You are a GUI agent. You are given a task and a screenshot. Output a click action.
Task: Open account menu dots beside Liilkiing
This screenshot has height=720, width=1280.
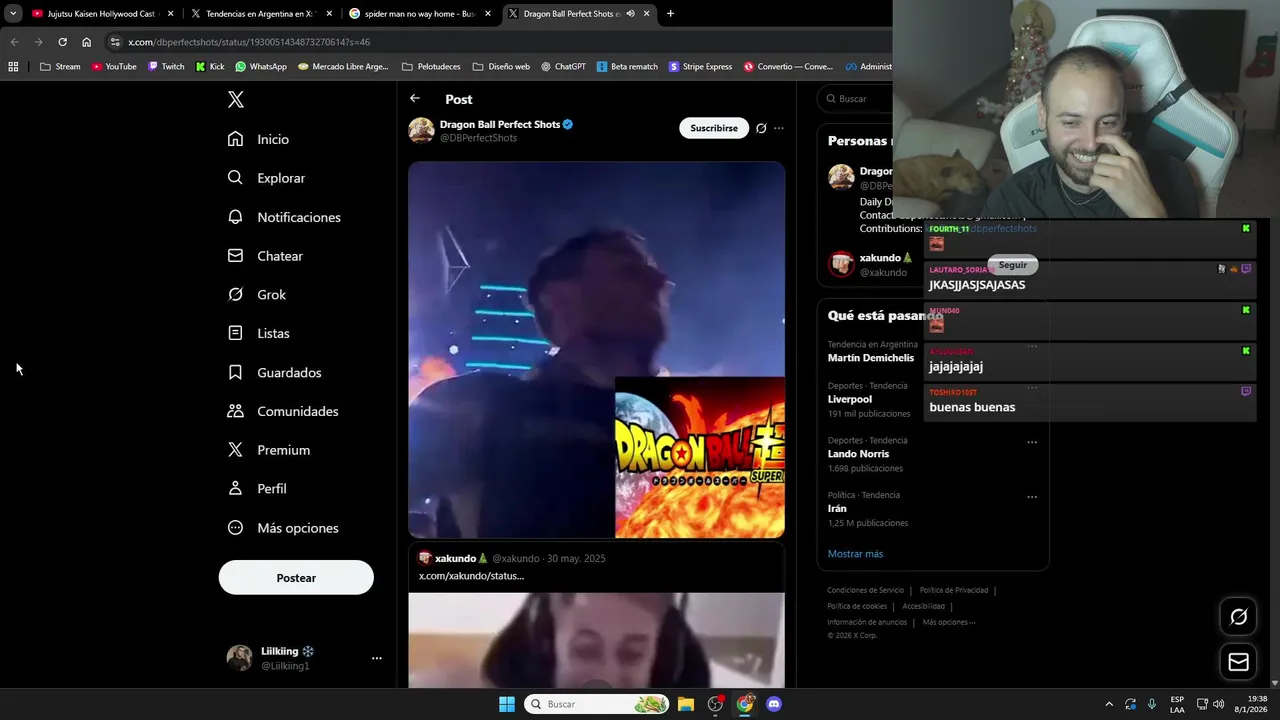point(377,658)
